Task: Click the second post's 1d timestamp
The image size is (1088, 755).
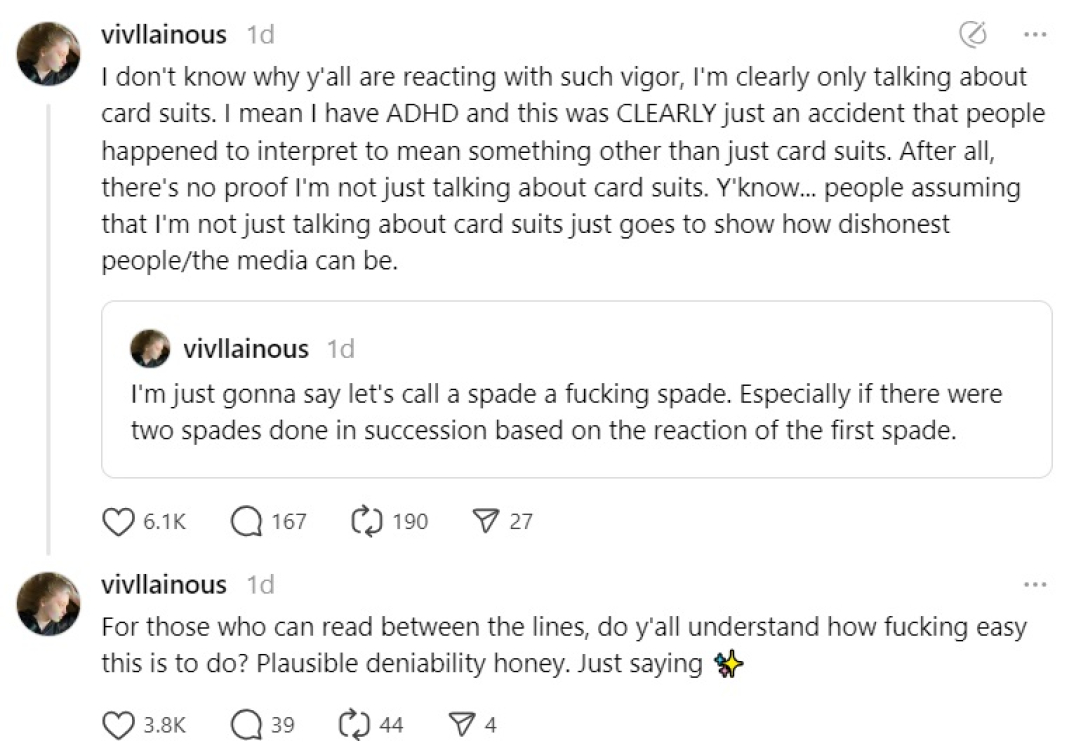Action: pyautogui.click(x=261, y=584)
